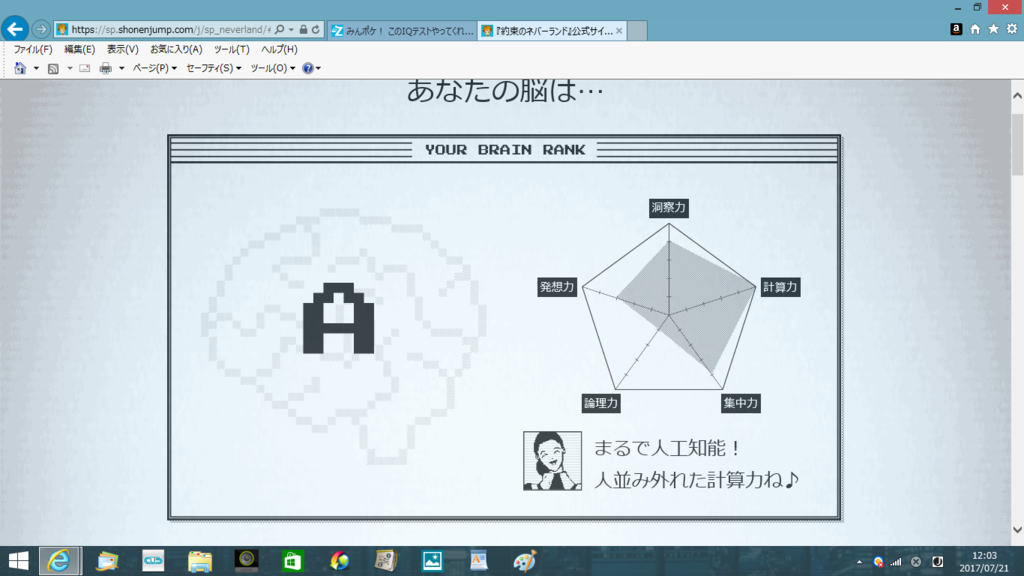Expand the ページ(P) dropdown
The width and height of the screenshot is (1024, 576).
click(154, 68)
